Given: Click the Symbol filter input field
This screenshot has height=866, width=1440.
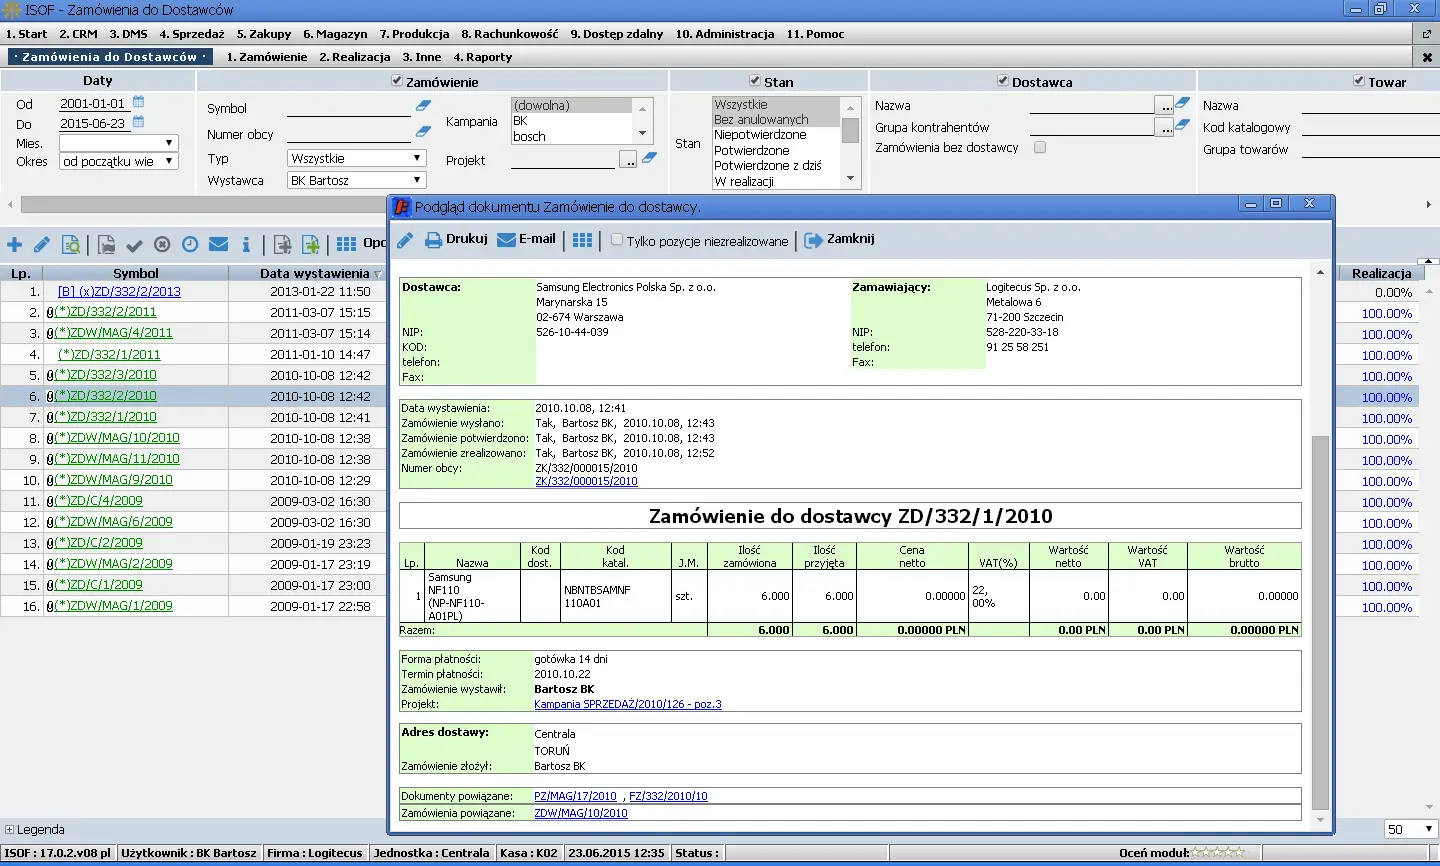Looking at the screenshot, I should pos(348,108).
